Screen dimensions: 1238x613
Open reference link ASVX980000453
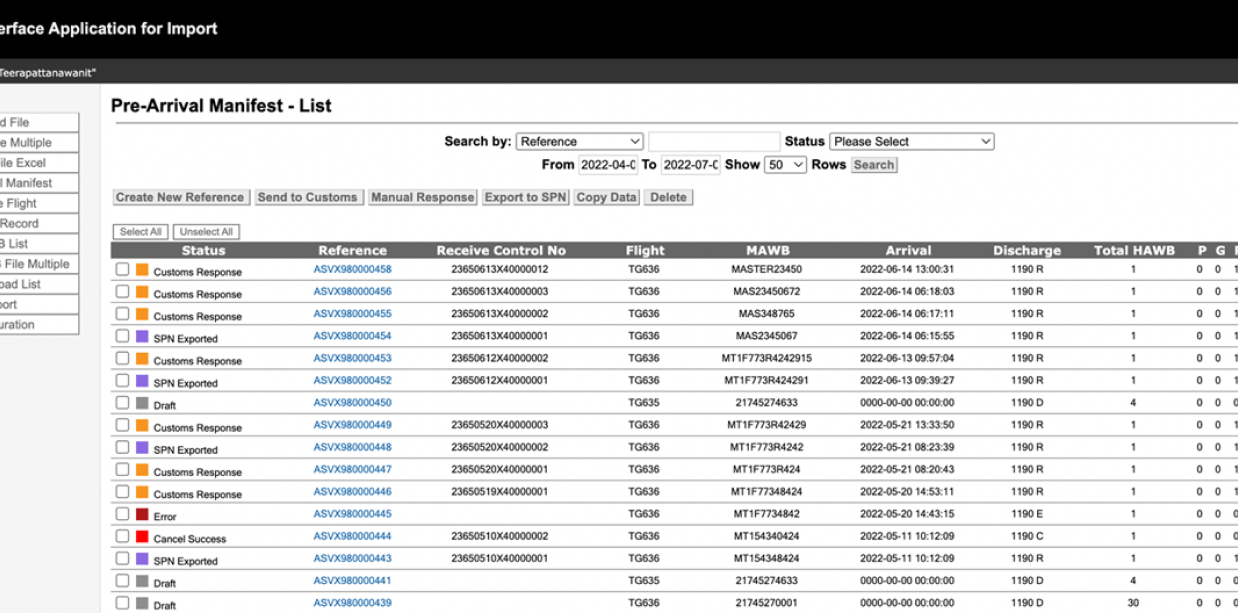352,358
